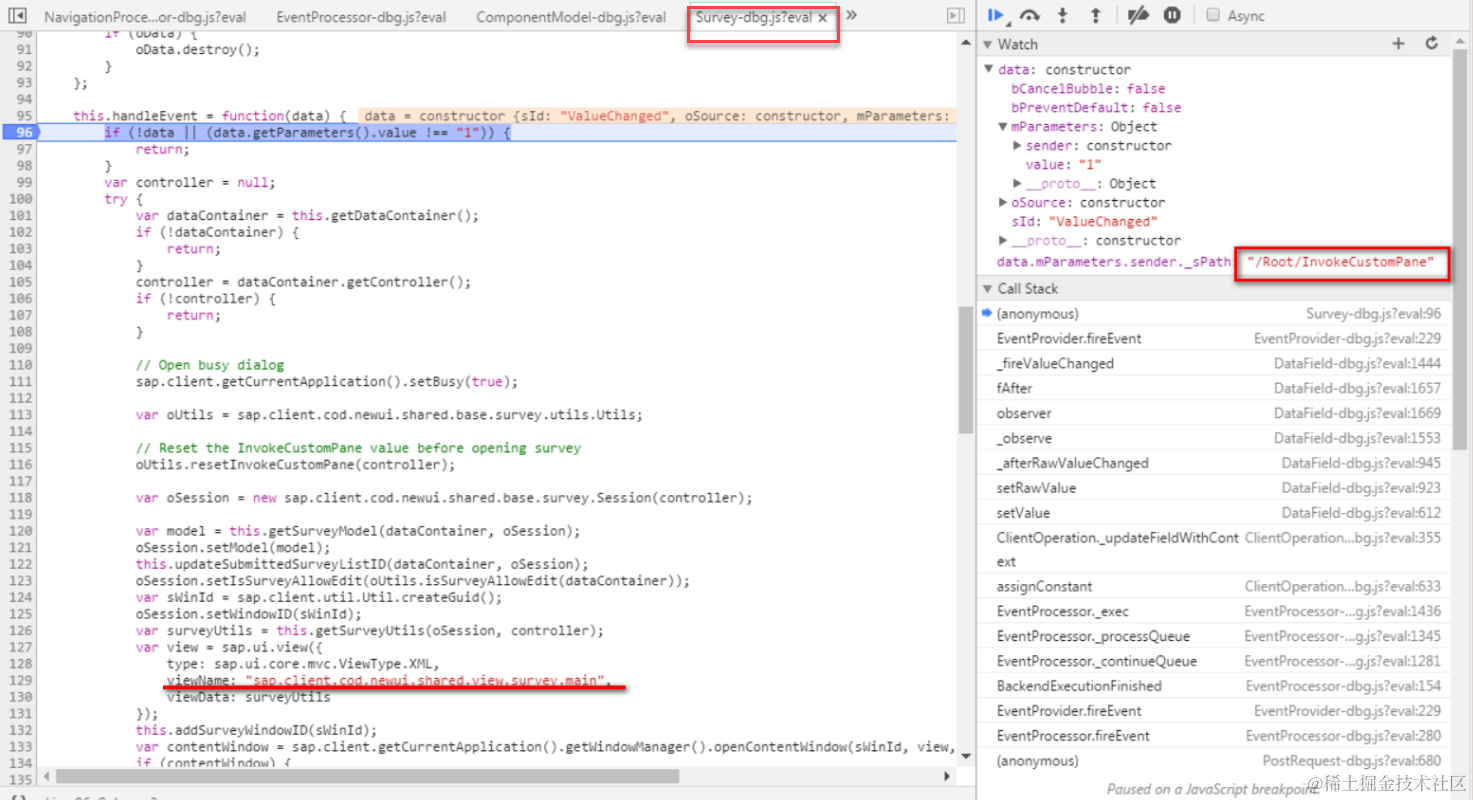This screenshot has height=800, width=1473.
Task: Click the code editor horizontal scrollbar thumb
Action: tap(368, 776)
